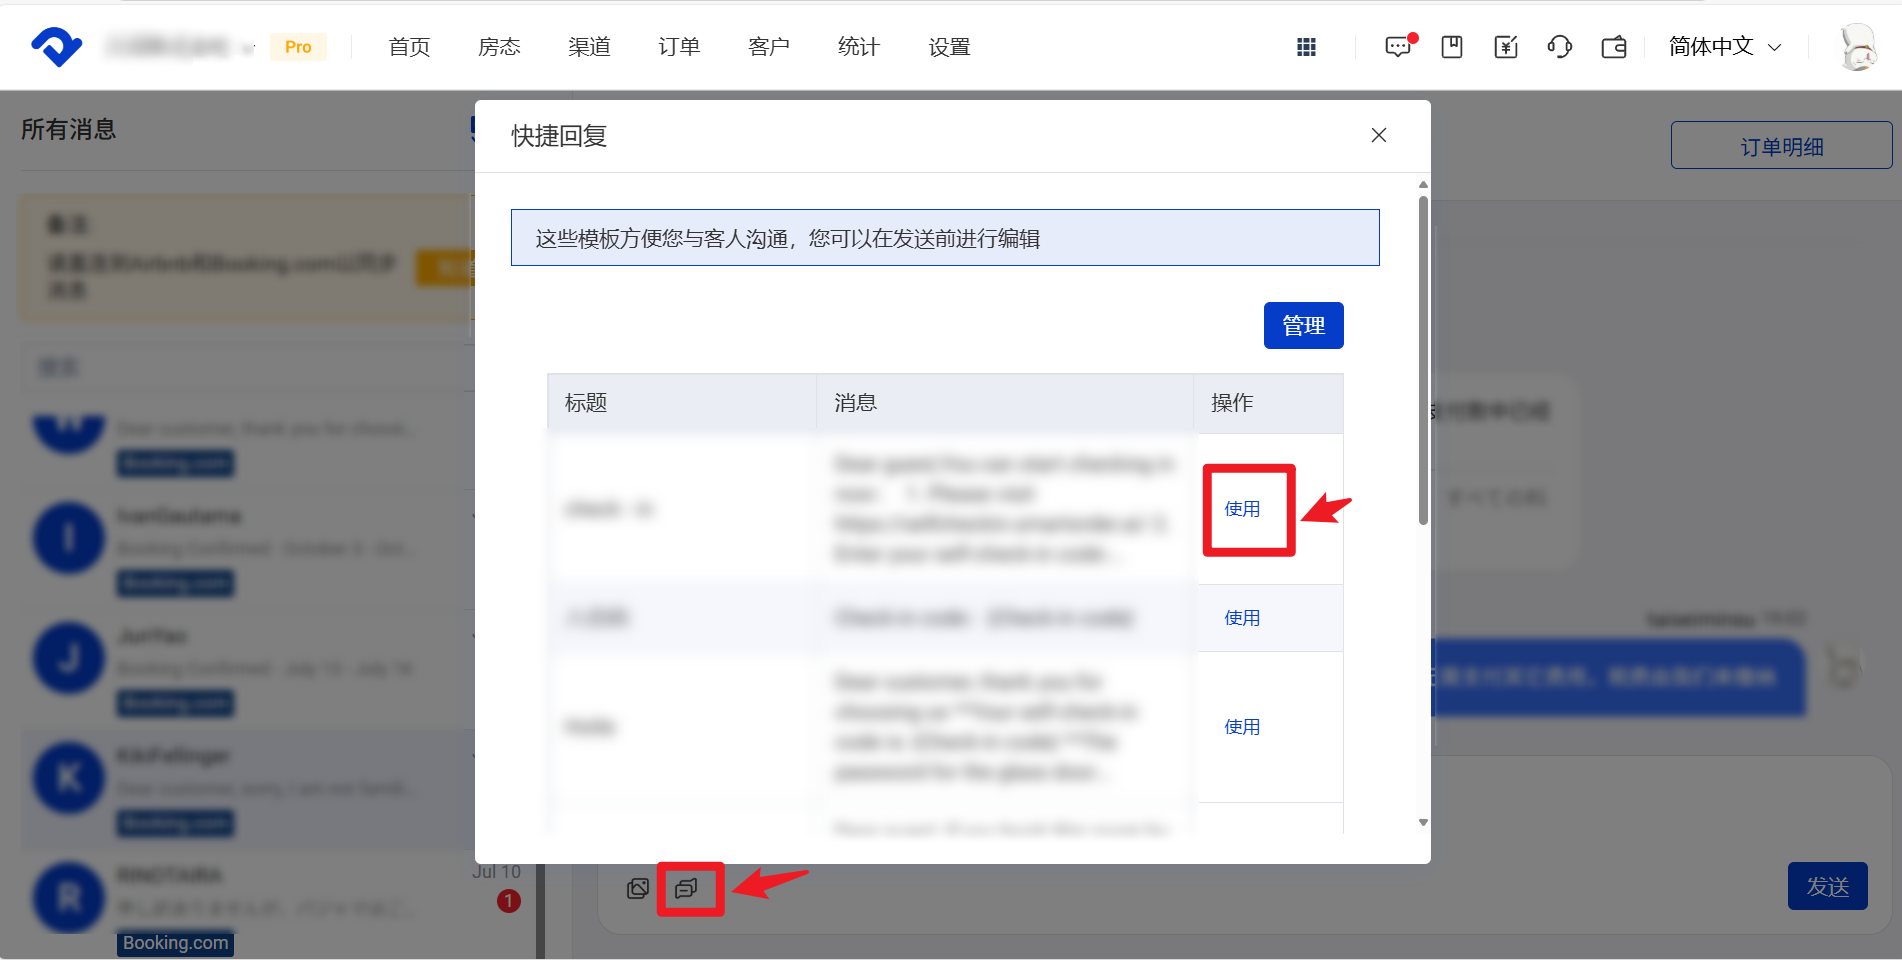1902x960 pixels.
Task: Close the 快捷回复 dialog
Action: (x=1378, y=135)
